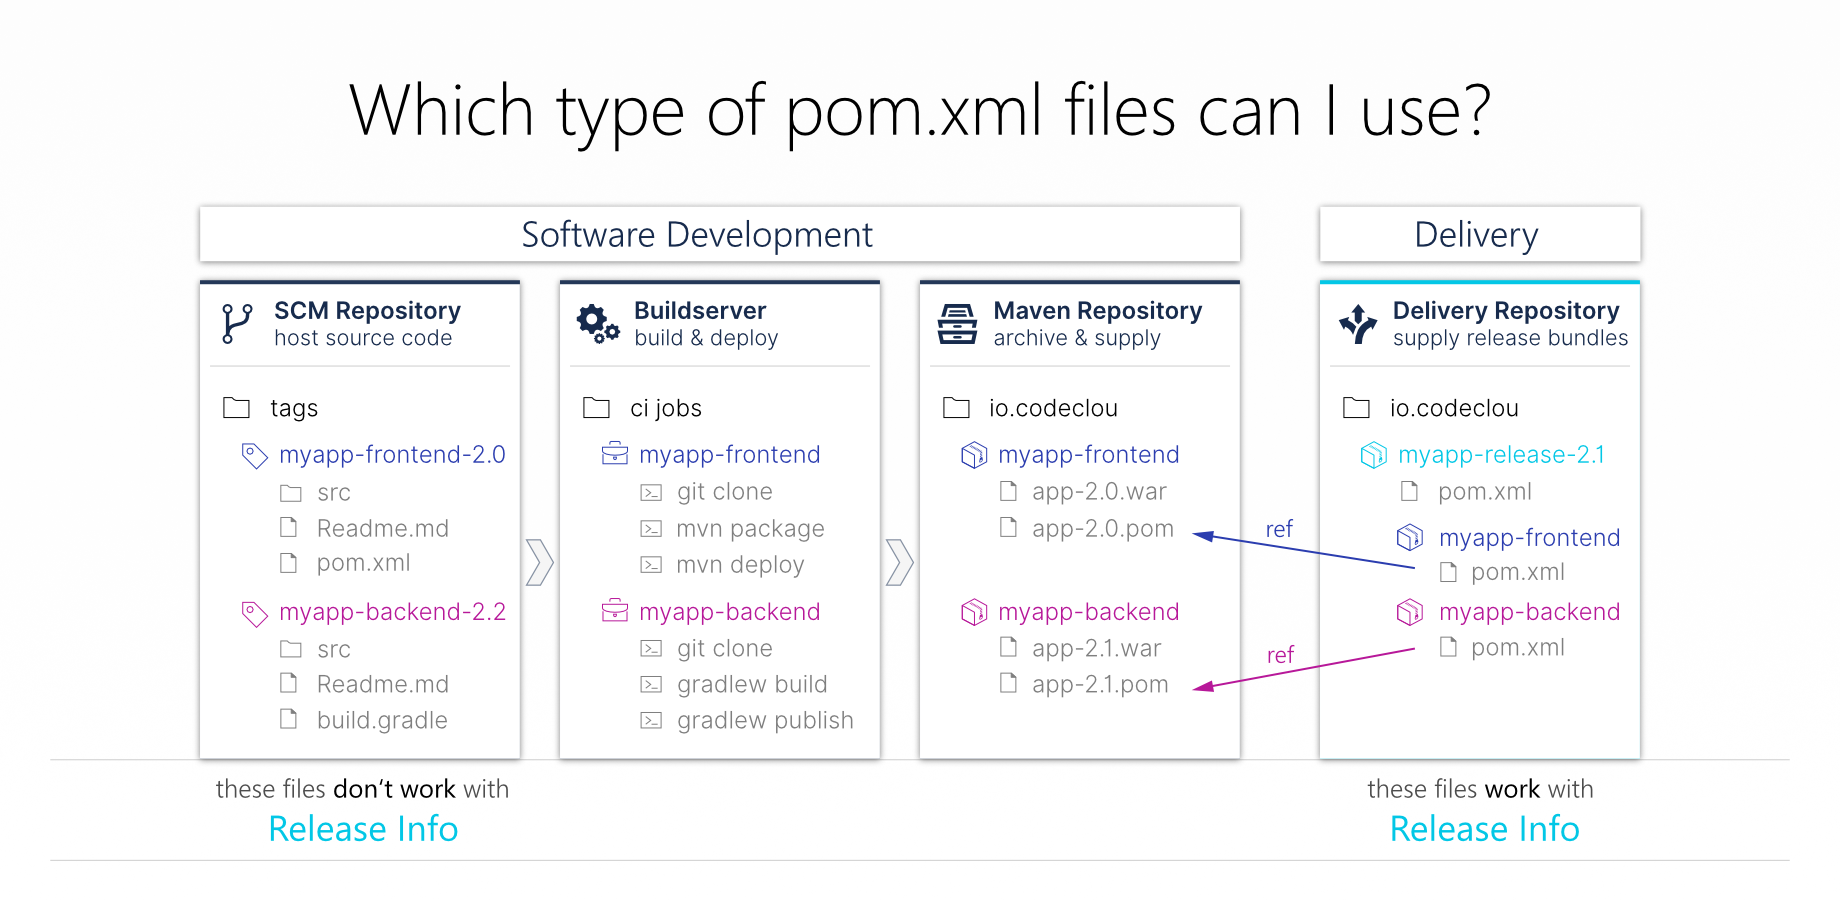Click the package icon of Delivery myapp-backend
This screenshot has width=1840, height=900.
[1410, 612]
